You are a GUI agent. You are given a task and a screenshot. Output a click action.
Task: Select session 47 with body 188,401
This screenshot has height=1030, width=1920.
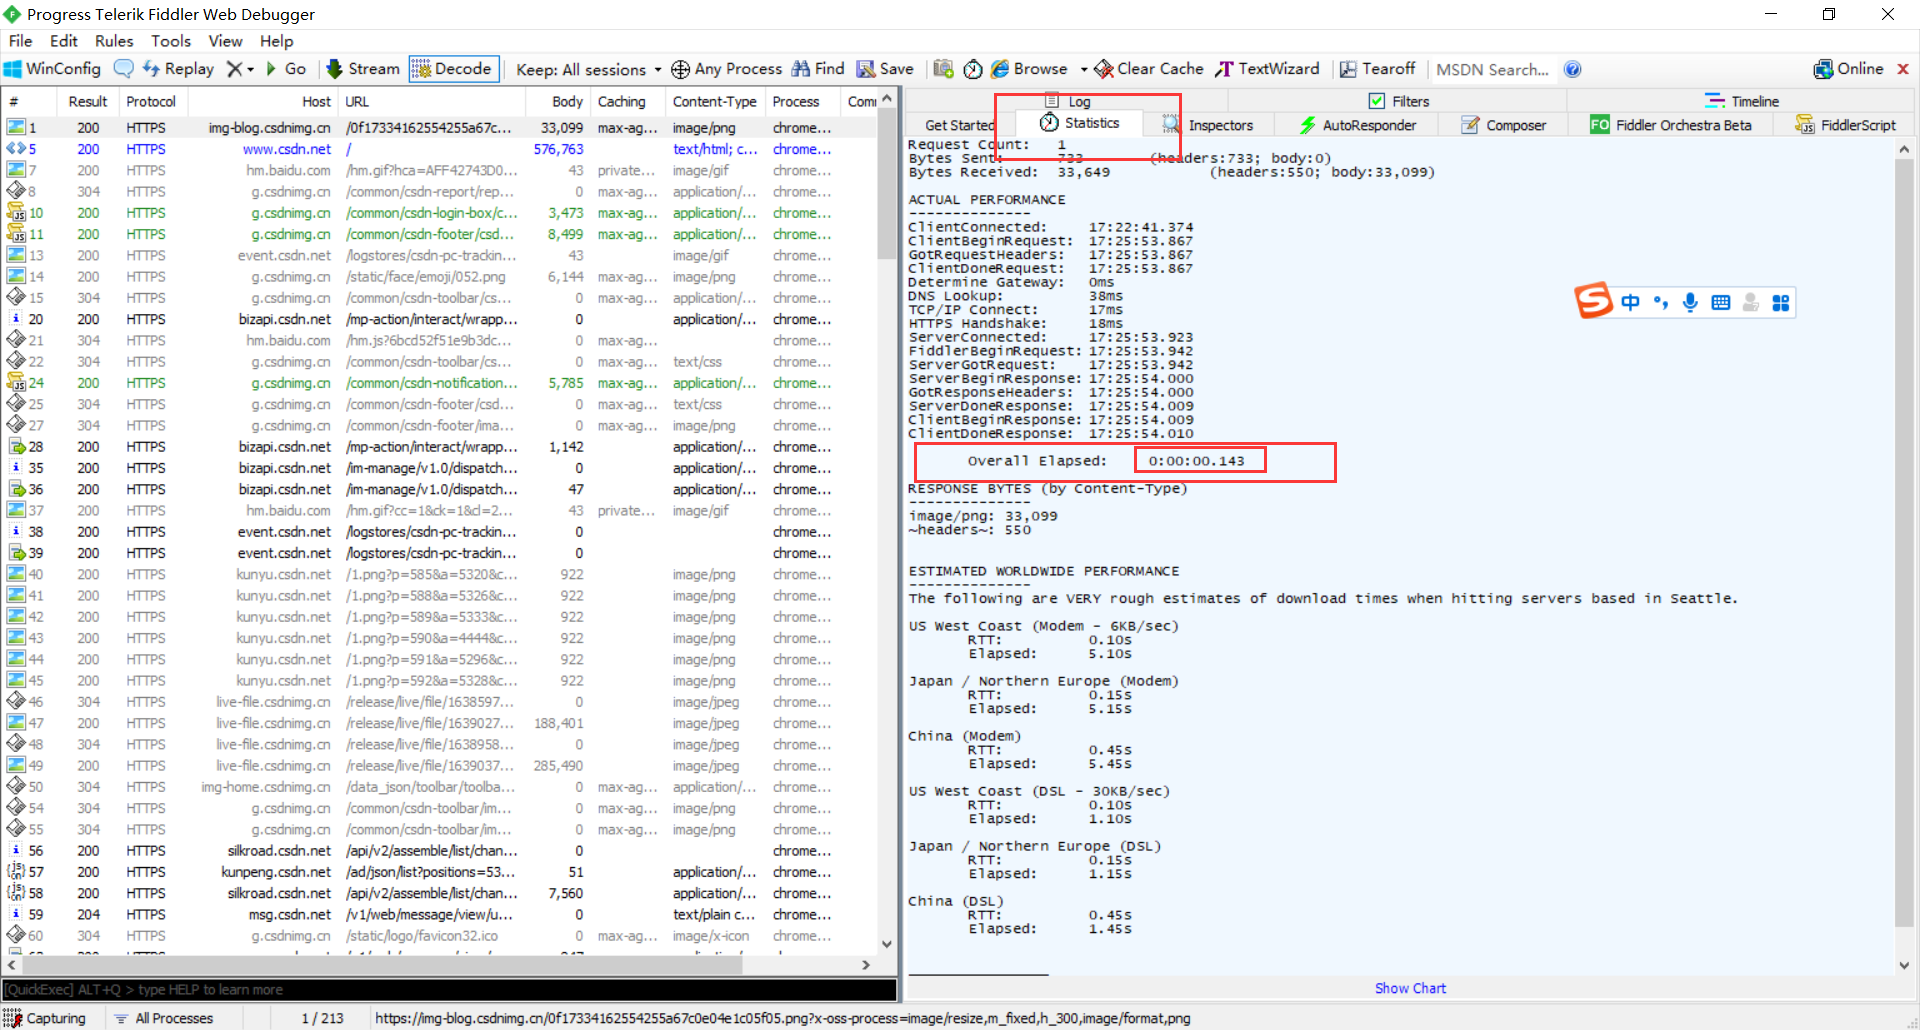440,723
